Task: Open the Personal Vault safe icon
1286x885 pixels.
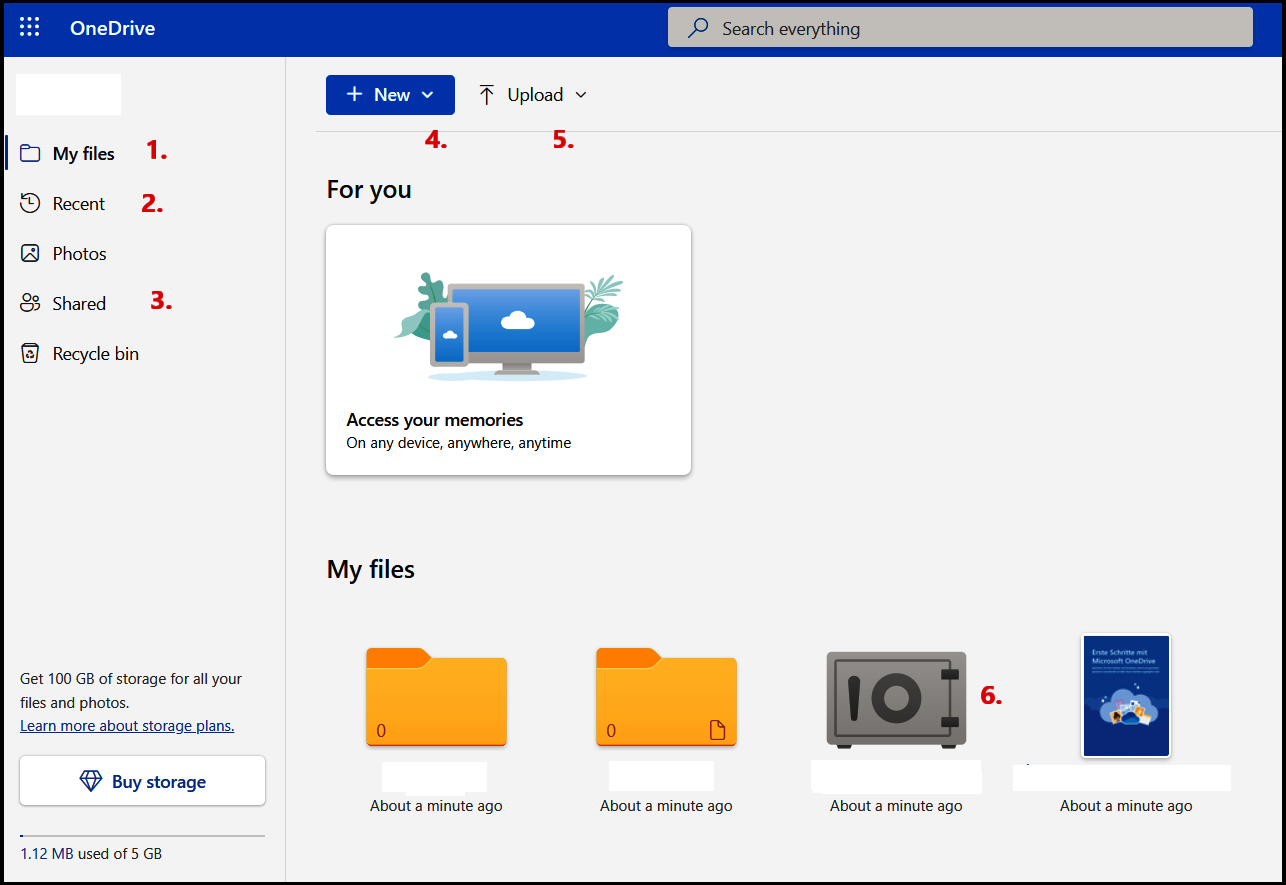Action: coord(895,698)
